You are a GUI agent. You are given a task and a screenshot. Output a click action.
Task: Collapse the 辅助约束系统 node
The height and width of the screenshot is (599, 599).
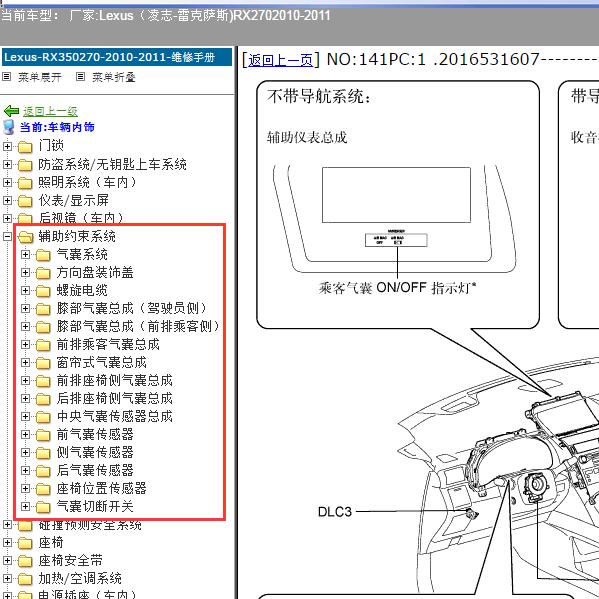coord(7,236)
